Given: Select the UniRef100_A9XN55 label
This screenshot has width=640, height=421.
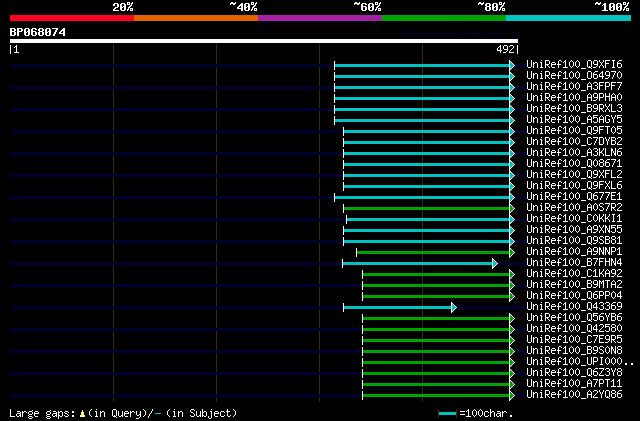Looking at the screenshot, I should pos(574,230).
